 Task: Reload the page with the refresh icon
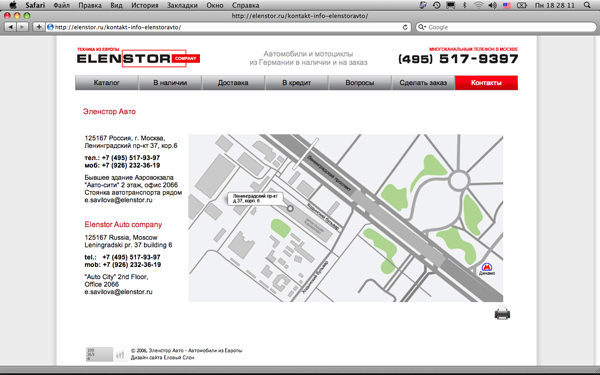(405, 27)
